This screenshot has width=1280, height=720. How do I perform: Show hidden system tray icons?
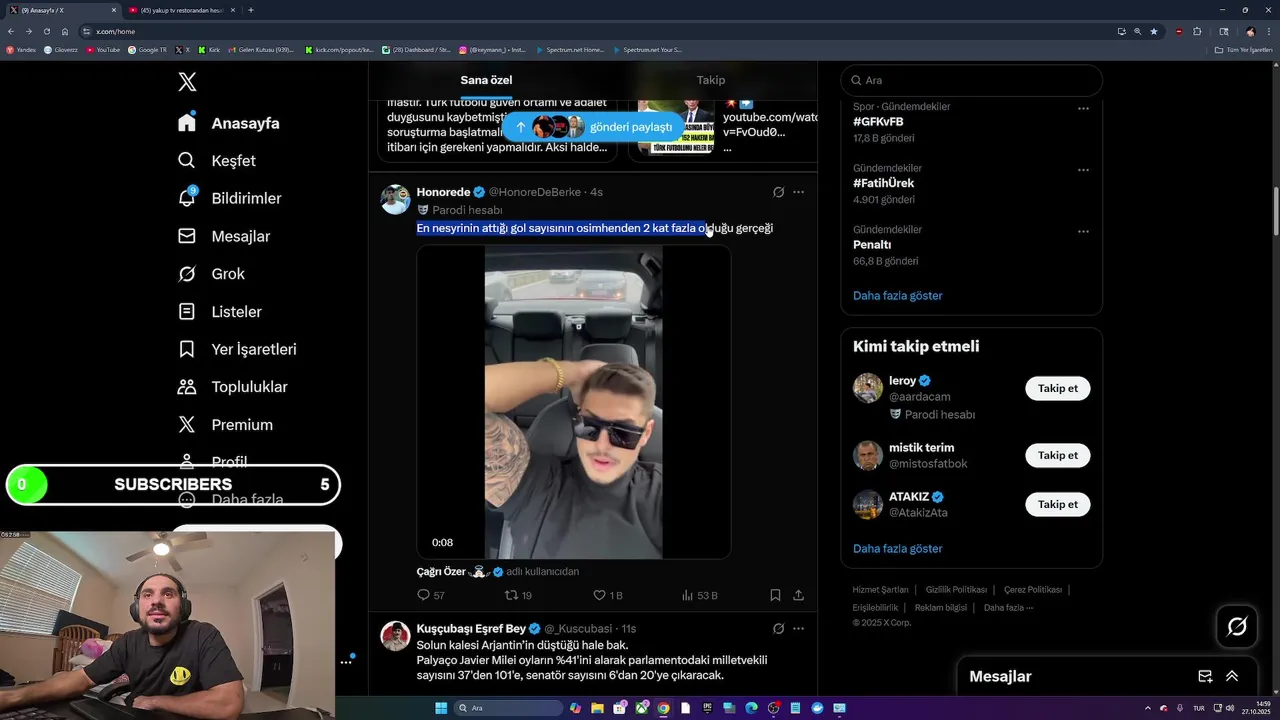[x=1148, y=708]
